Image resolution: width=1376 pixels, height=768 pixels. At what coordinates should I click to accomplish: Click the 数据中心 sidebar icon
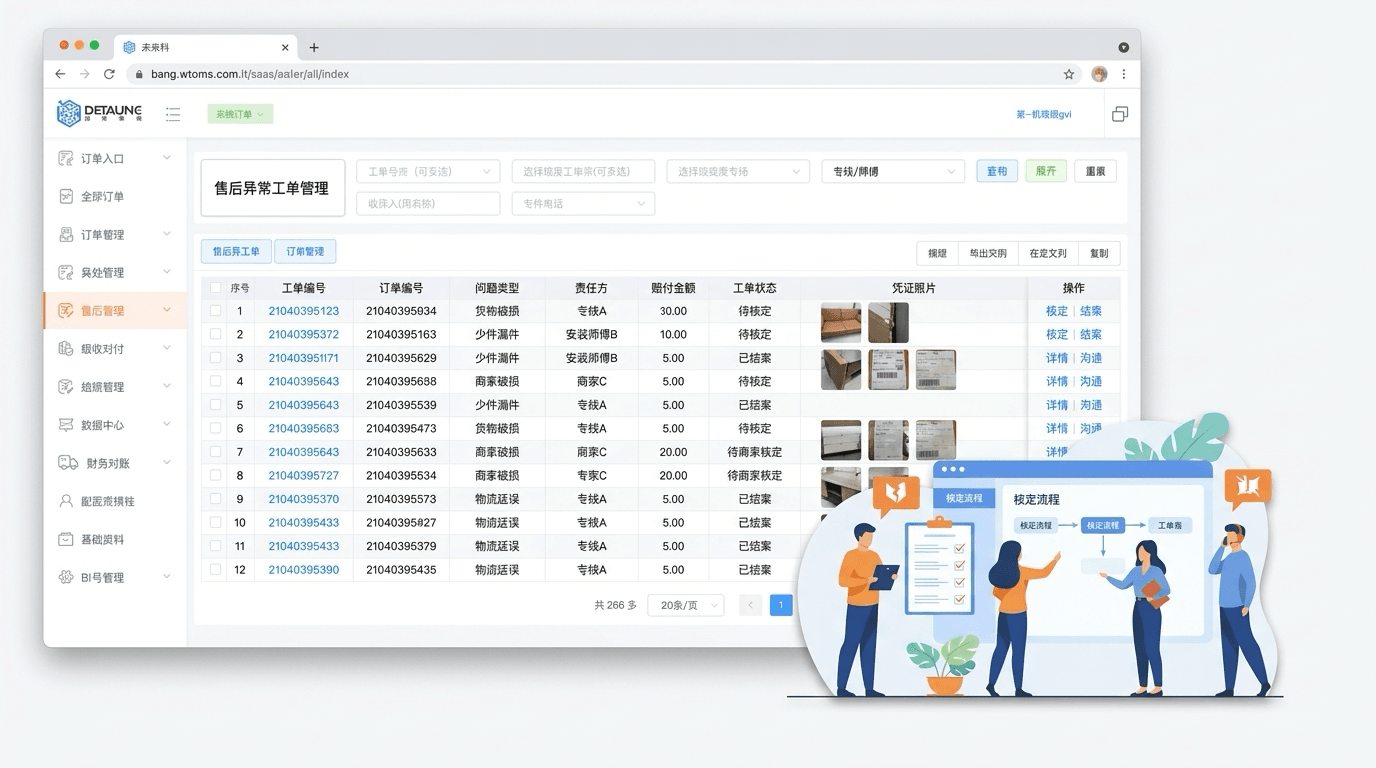click(x=66, y=425)
